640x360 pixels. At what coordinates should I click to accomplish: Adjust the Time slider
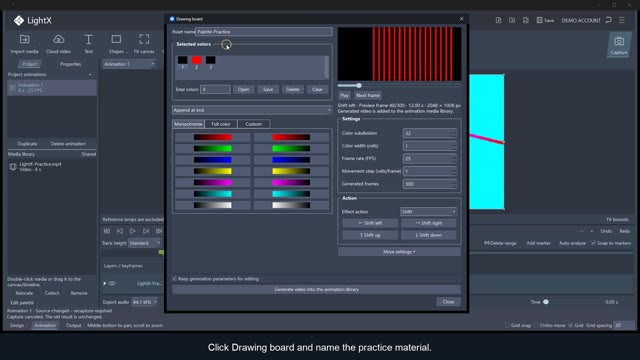point(546,302)
